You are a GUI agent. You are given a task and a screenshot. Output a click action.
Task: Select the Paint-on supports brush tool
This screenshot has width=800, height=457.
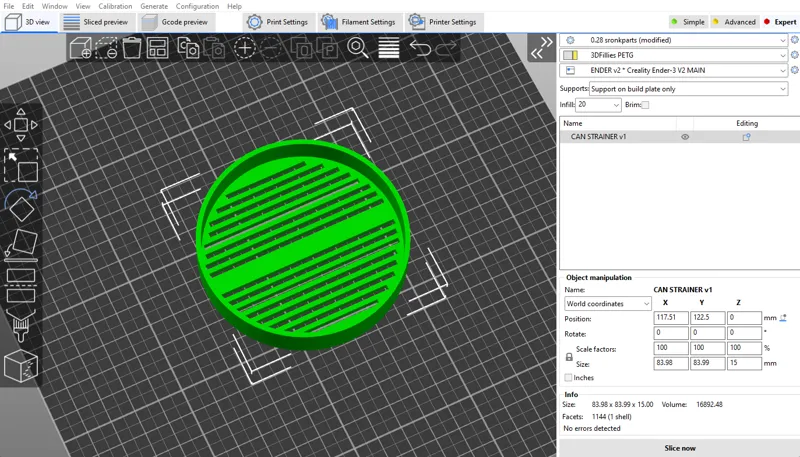(21, 325)
